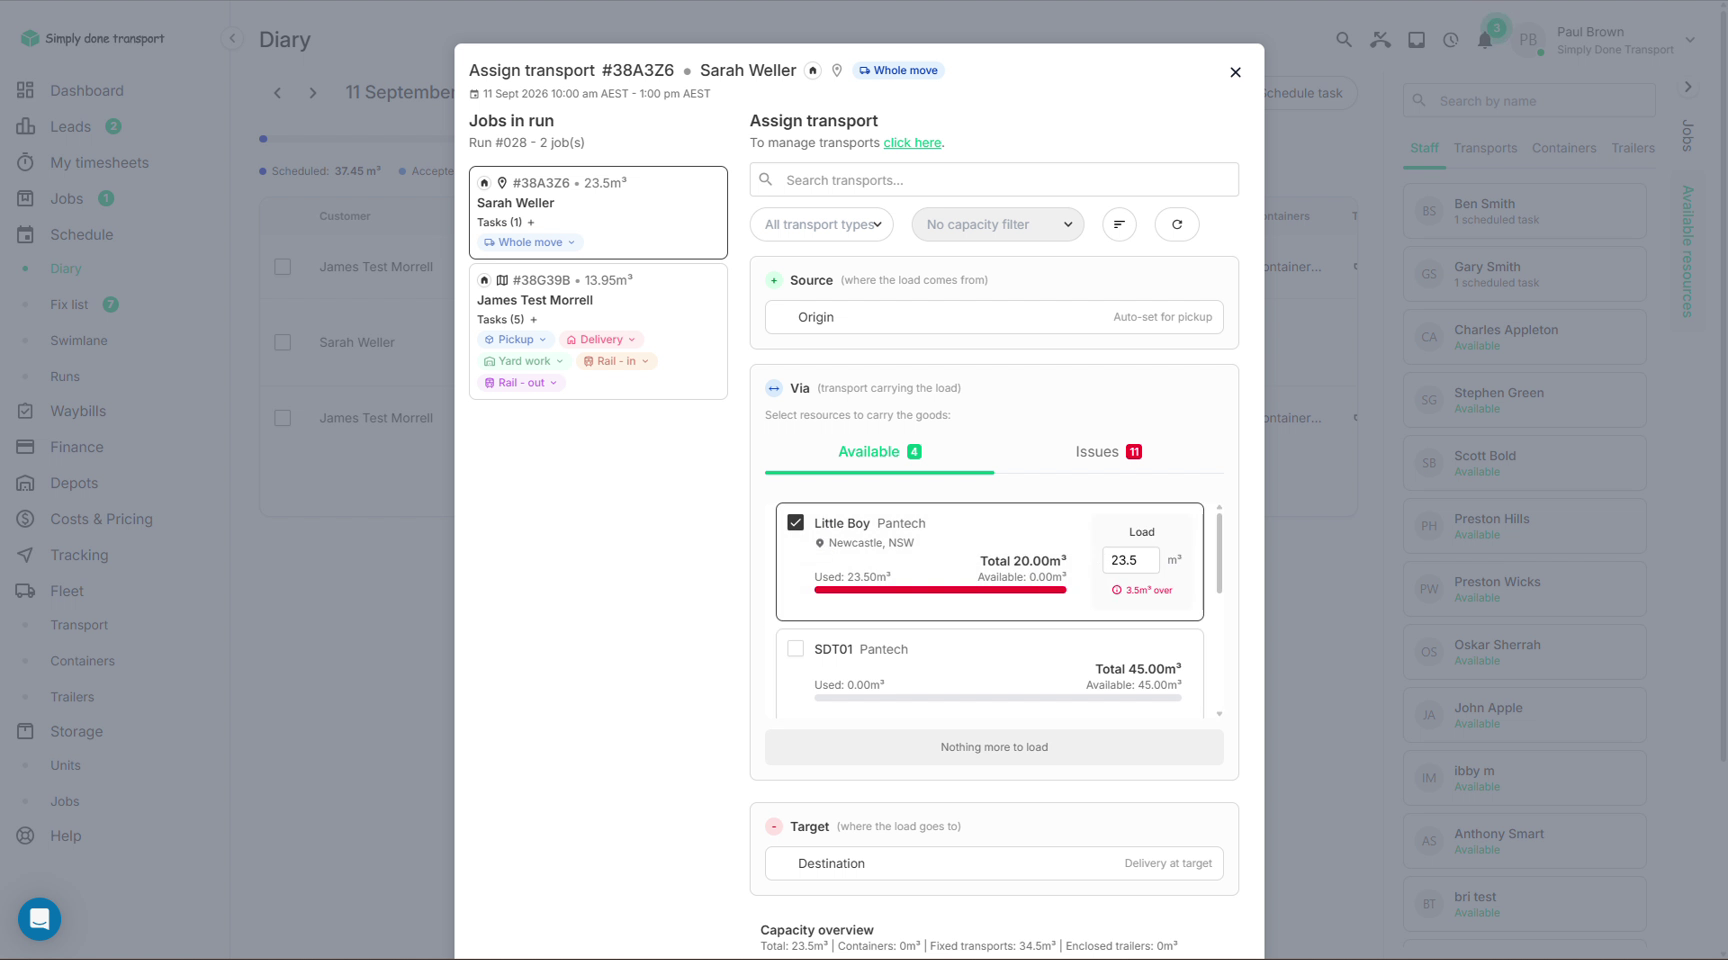Close the Assign transport dialog
Image resolution: width=1728 pixels, height=960 pixels.
click(x=1236, y=72)
